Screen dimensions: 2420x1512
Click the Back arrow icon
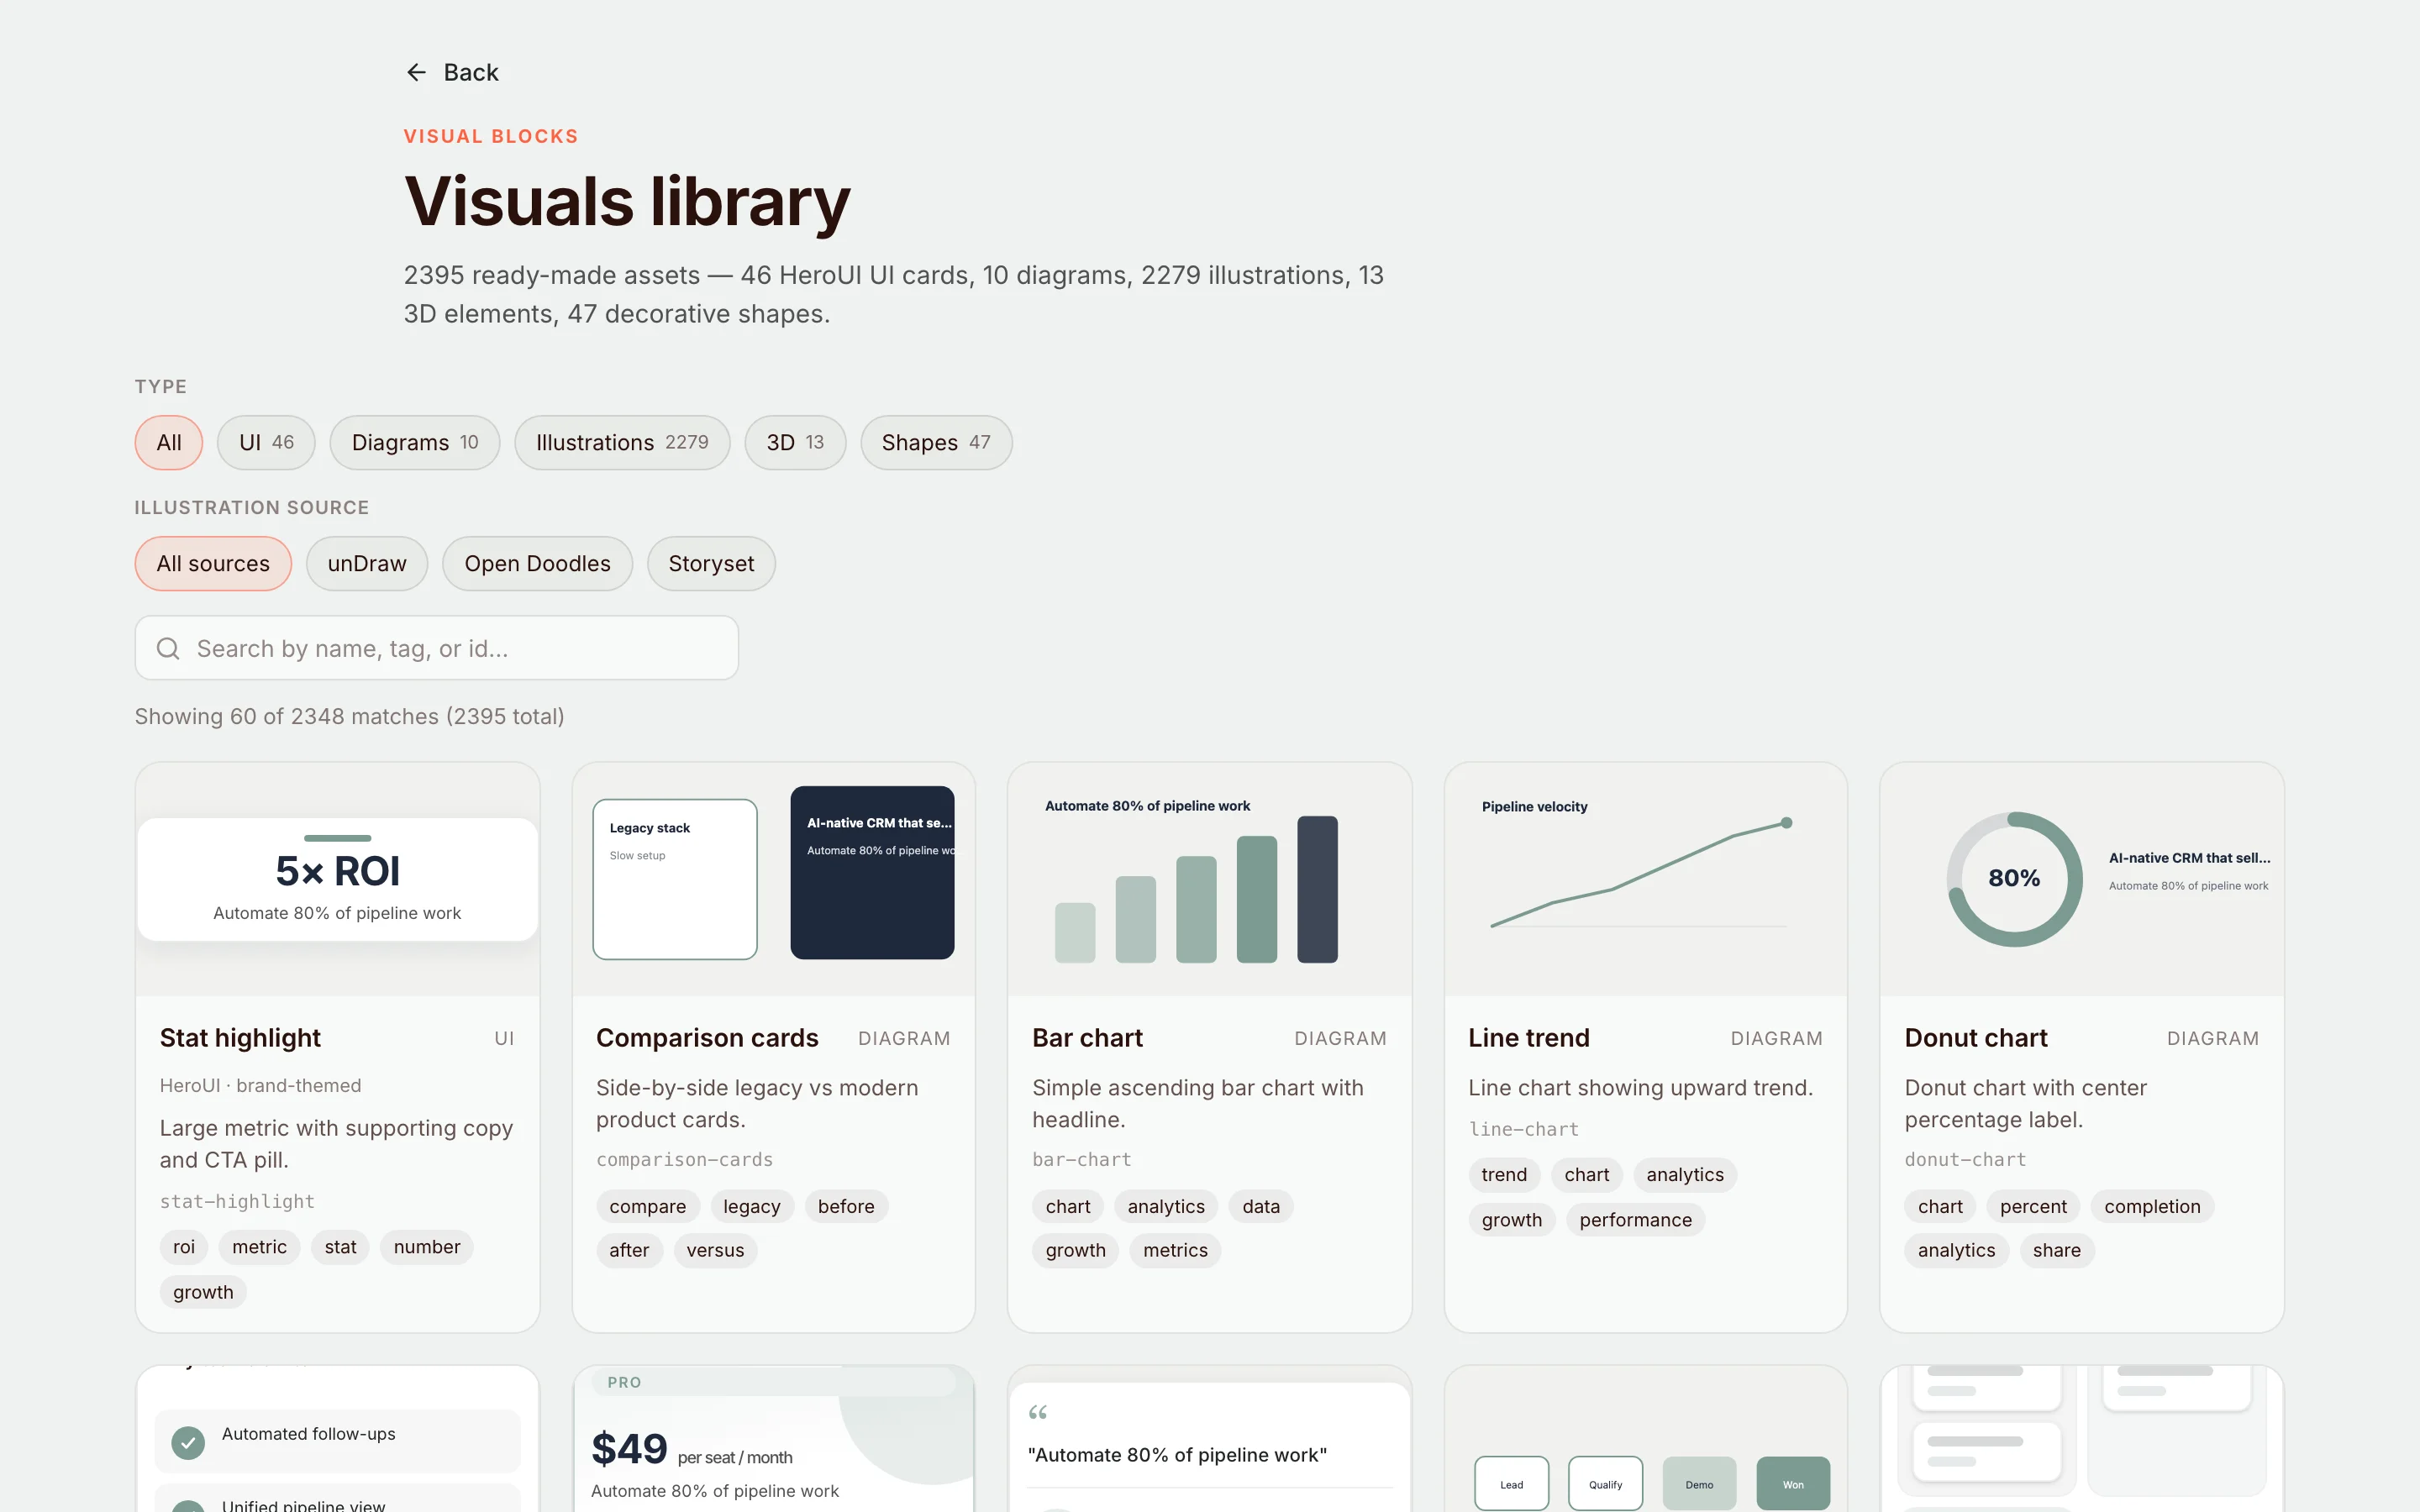(x=416, y=72)
